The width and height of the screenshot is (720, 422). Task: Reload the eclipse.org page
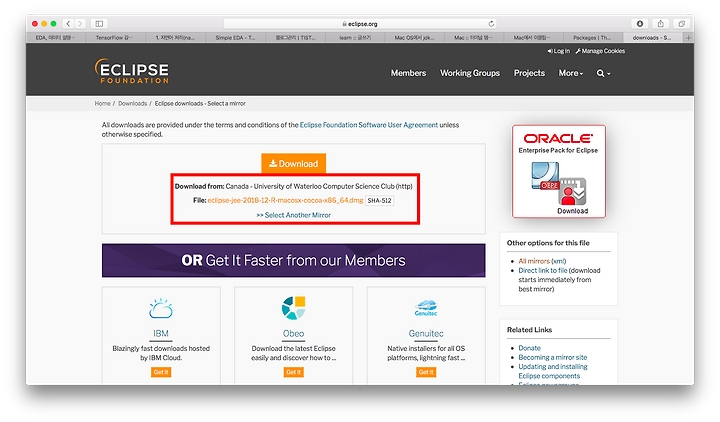pos(491,24)
